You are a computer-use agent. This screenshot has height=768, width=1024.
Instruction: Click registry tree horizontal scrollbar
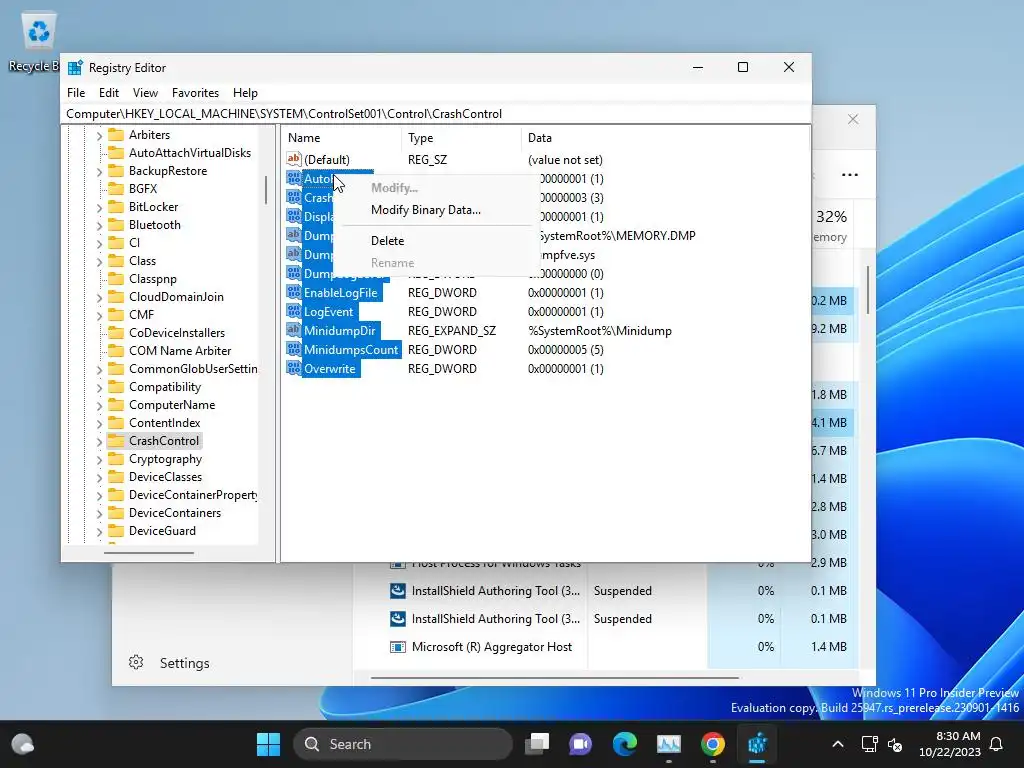(149, 553)
